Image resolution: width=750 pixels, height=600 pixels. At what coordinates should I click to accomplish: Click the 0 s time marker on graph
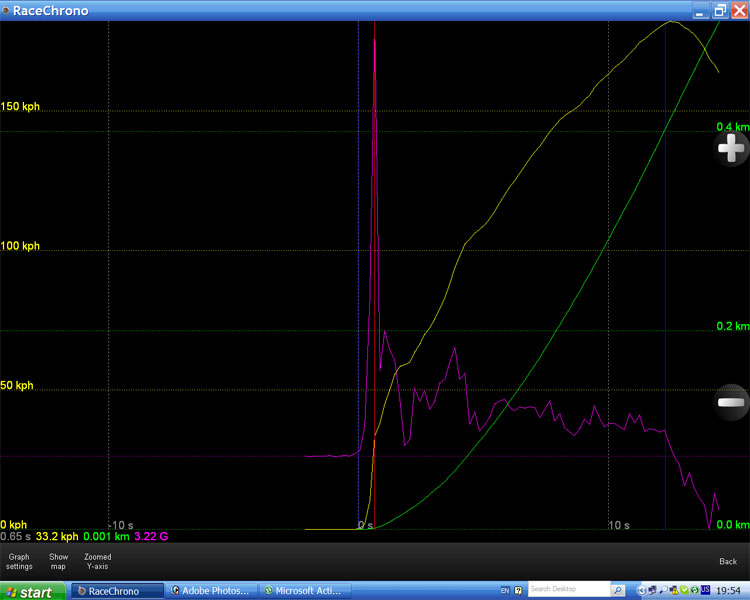[365, 525]
